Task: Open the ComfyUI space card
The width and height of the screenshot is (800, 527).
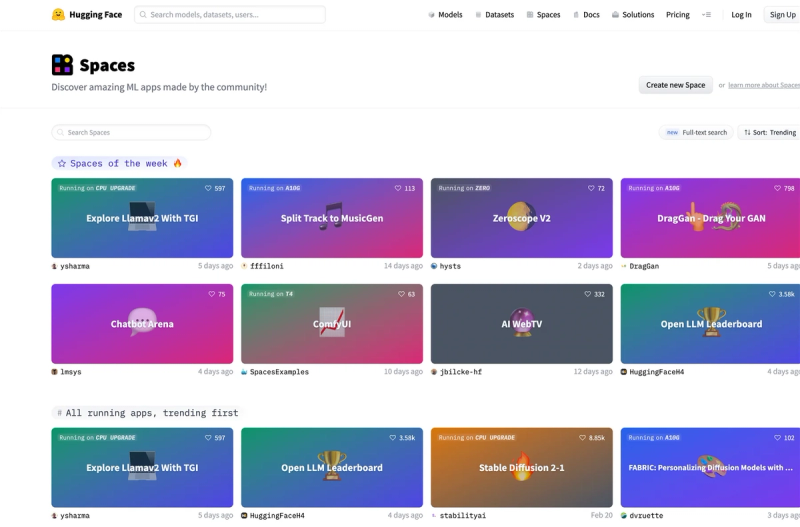Action: click(332, 324)
